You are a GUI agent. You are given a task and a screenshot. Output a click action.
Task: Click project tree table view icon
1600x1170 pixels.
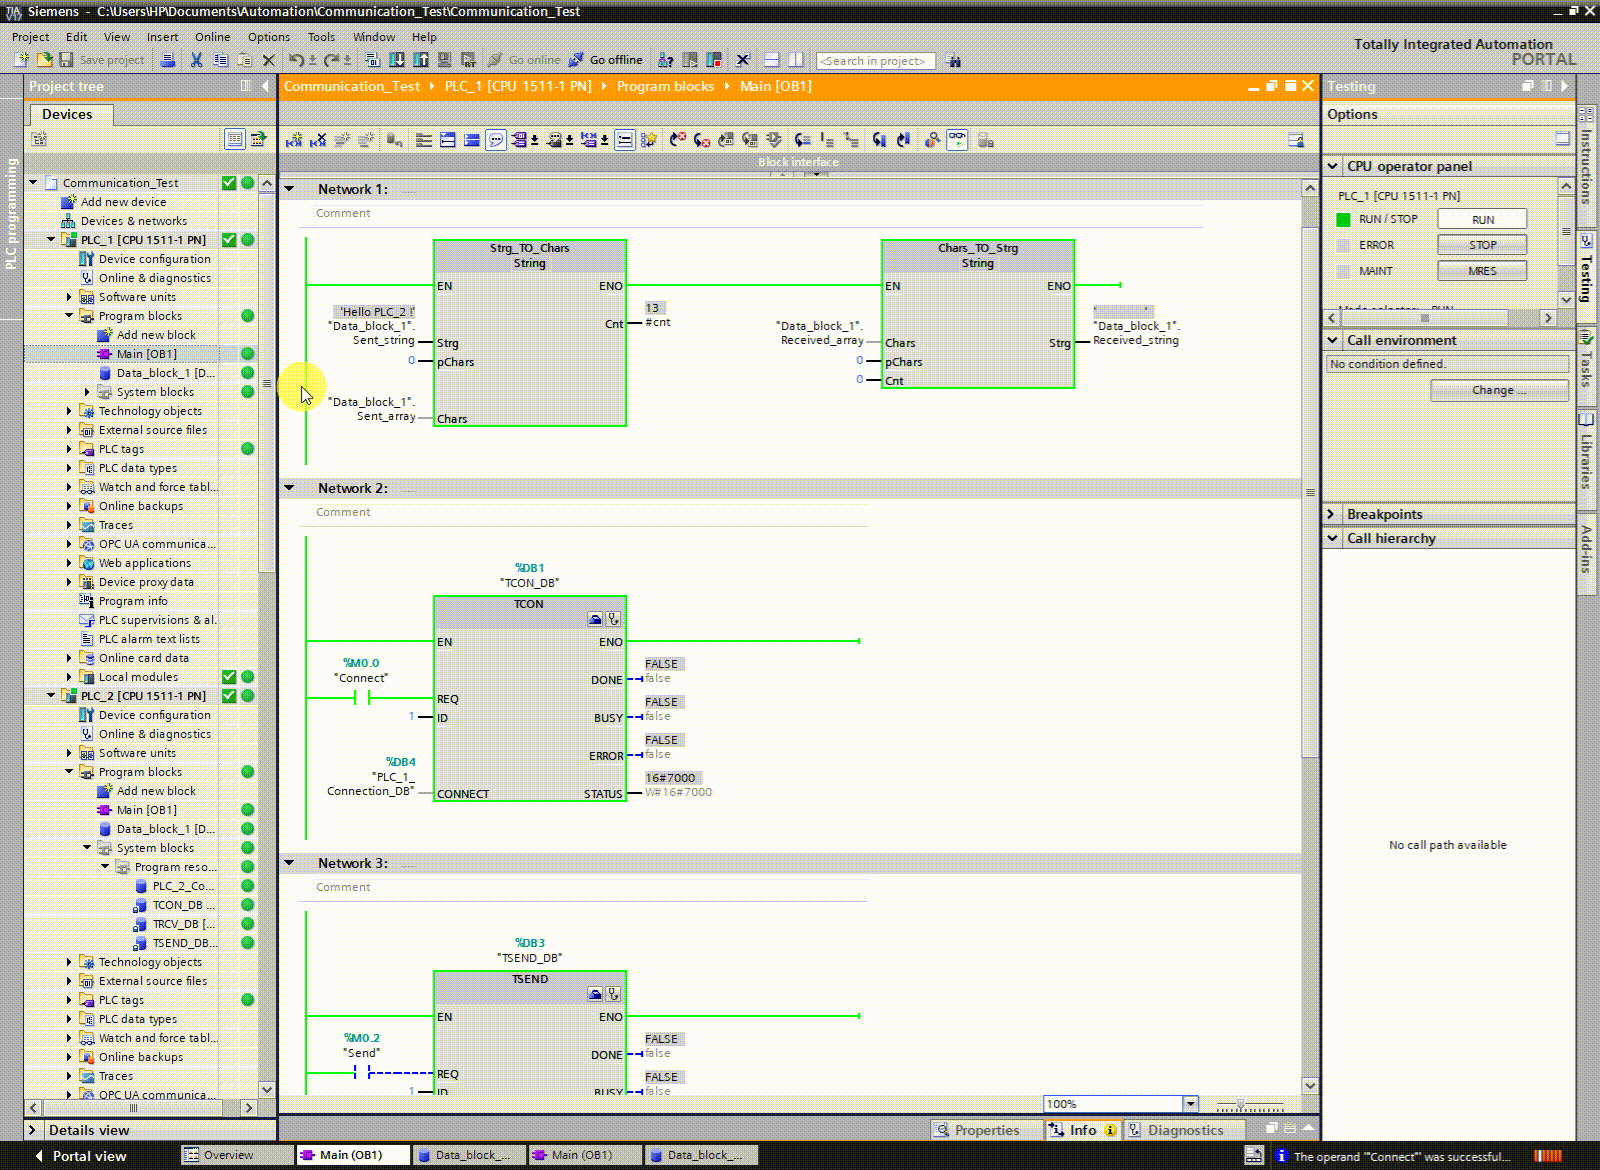pos(234,139)
